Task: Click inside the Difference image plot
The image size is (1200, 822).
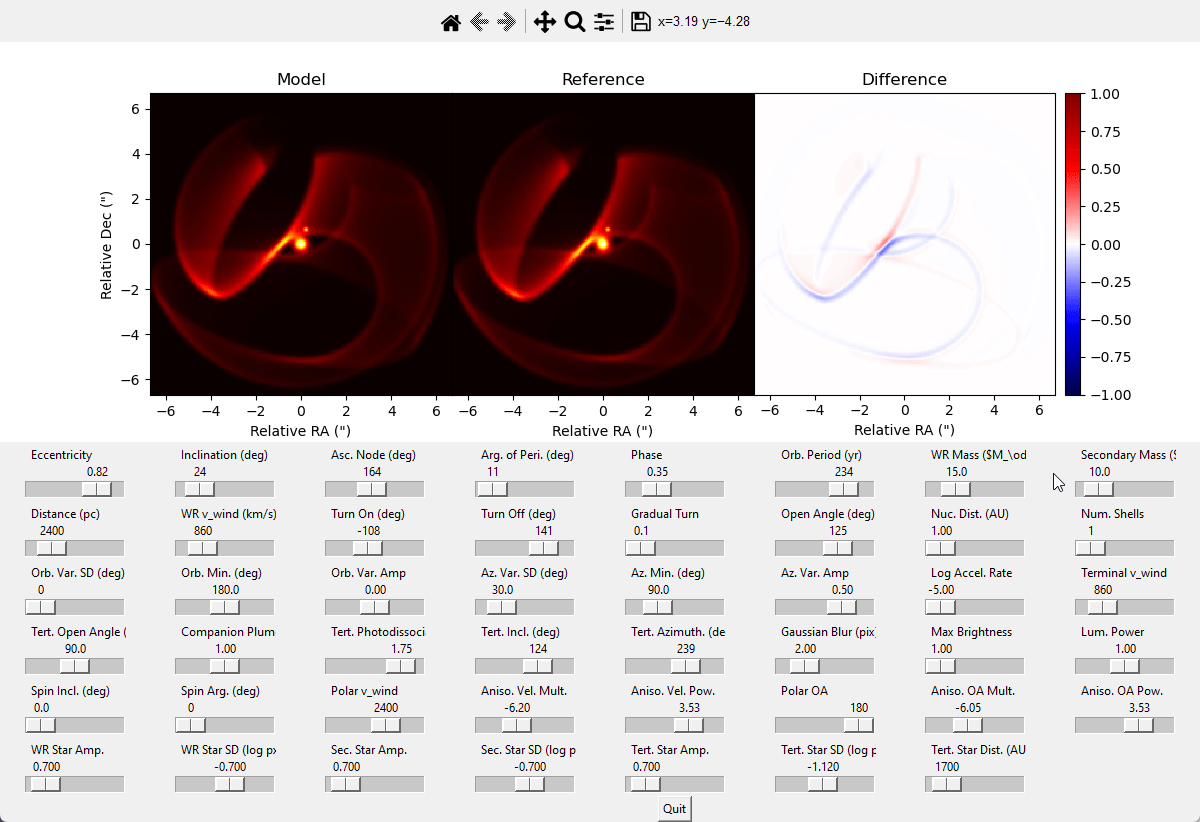Action: click(905, 244)
